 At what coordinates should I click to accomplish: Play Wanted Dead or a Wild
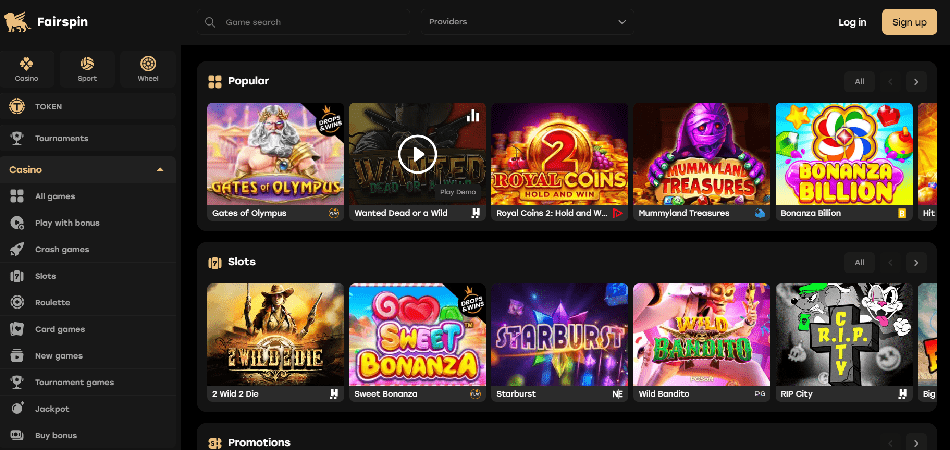click(417, 154)
